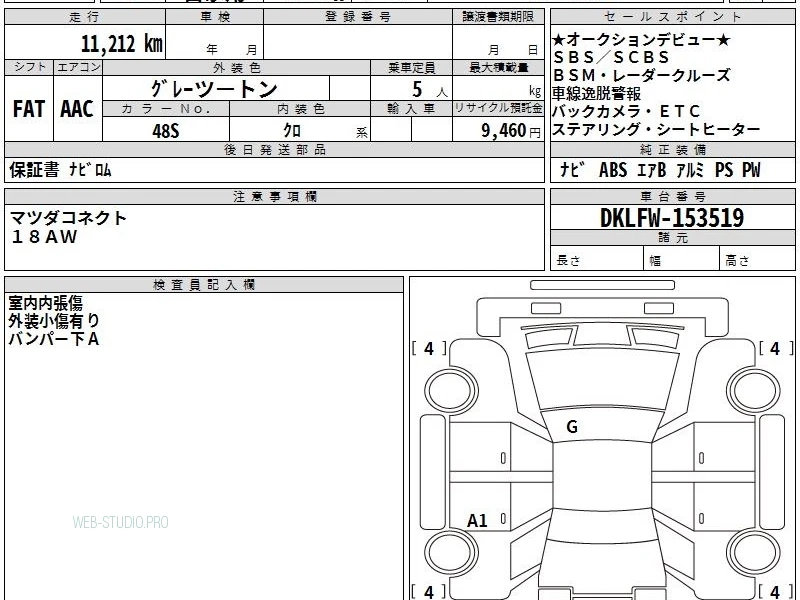This screenshot has width=800, height=600.
Task: Select the recycle deposit 9,460円
Action: pos(511,131)
